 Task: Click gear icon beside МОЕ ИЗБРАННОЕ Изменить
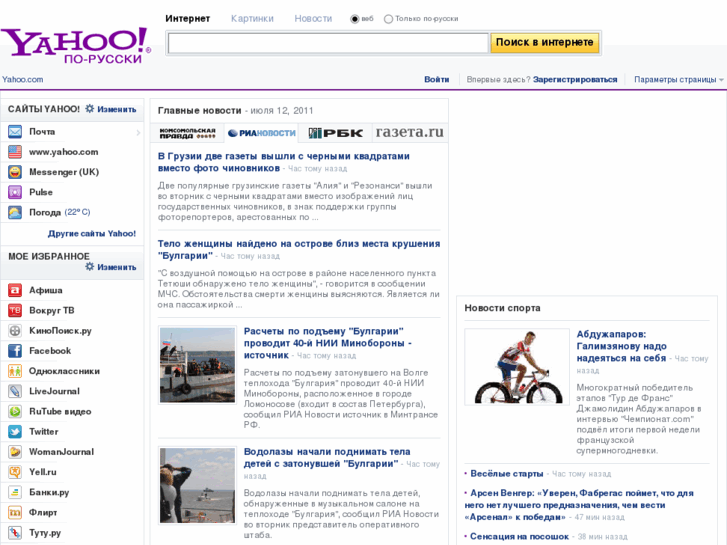tap(89, 266)
